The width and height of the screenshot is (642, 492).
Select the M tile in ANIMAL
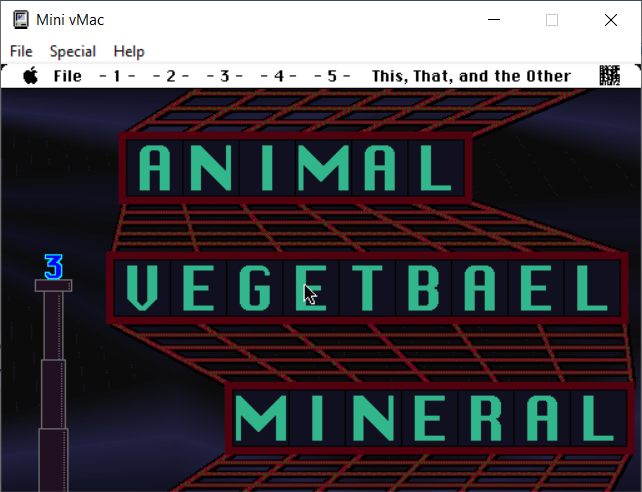[323, 168]
